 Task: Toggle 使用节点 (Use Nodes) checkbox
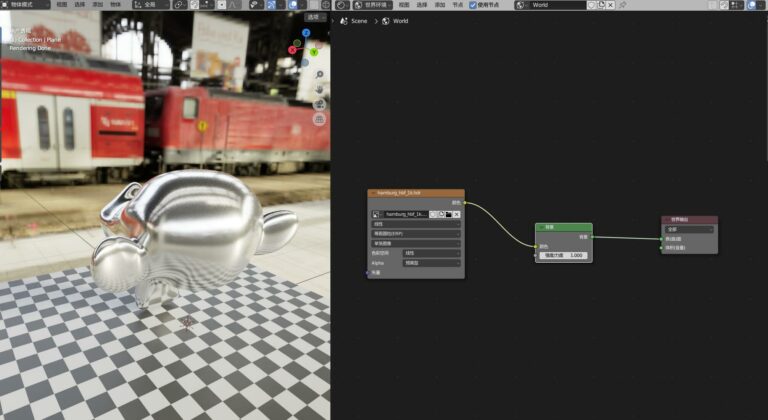pyautogui.click(x=473, y=5)
